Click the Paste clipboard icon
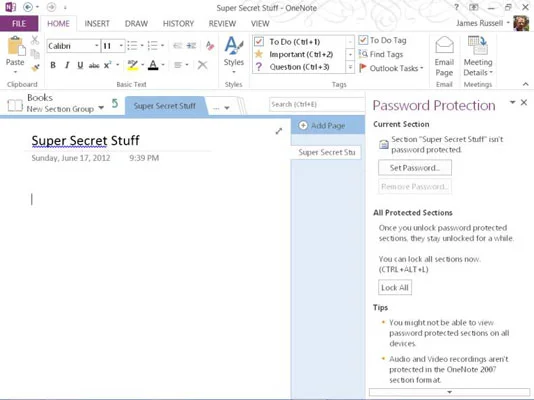The width and height of the screenshot is (534, 400). pyautogui.click(x=16, y=46)
